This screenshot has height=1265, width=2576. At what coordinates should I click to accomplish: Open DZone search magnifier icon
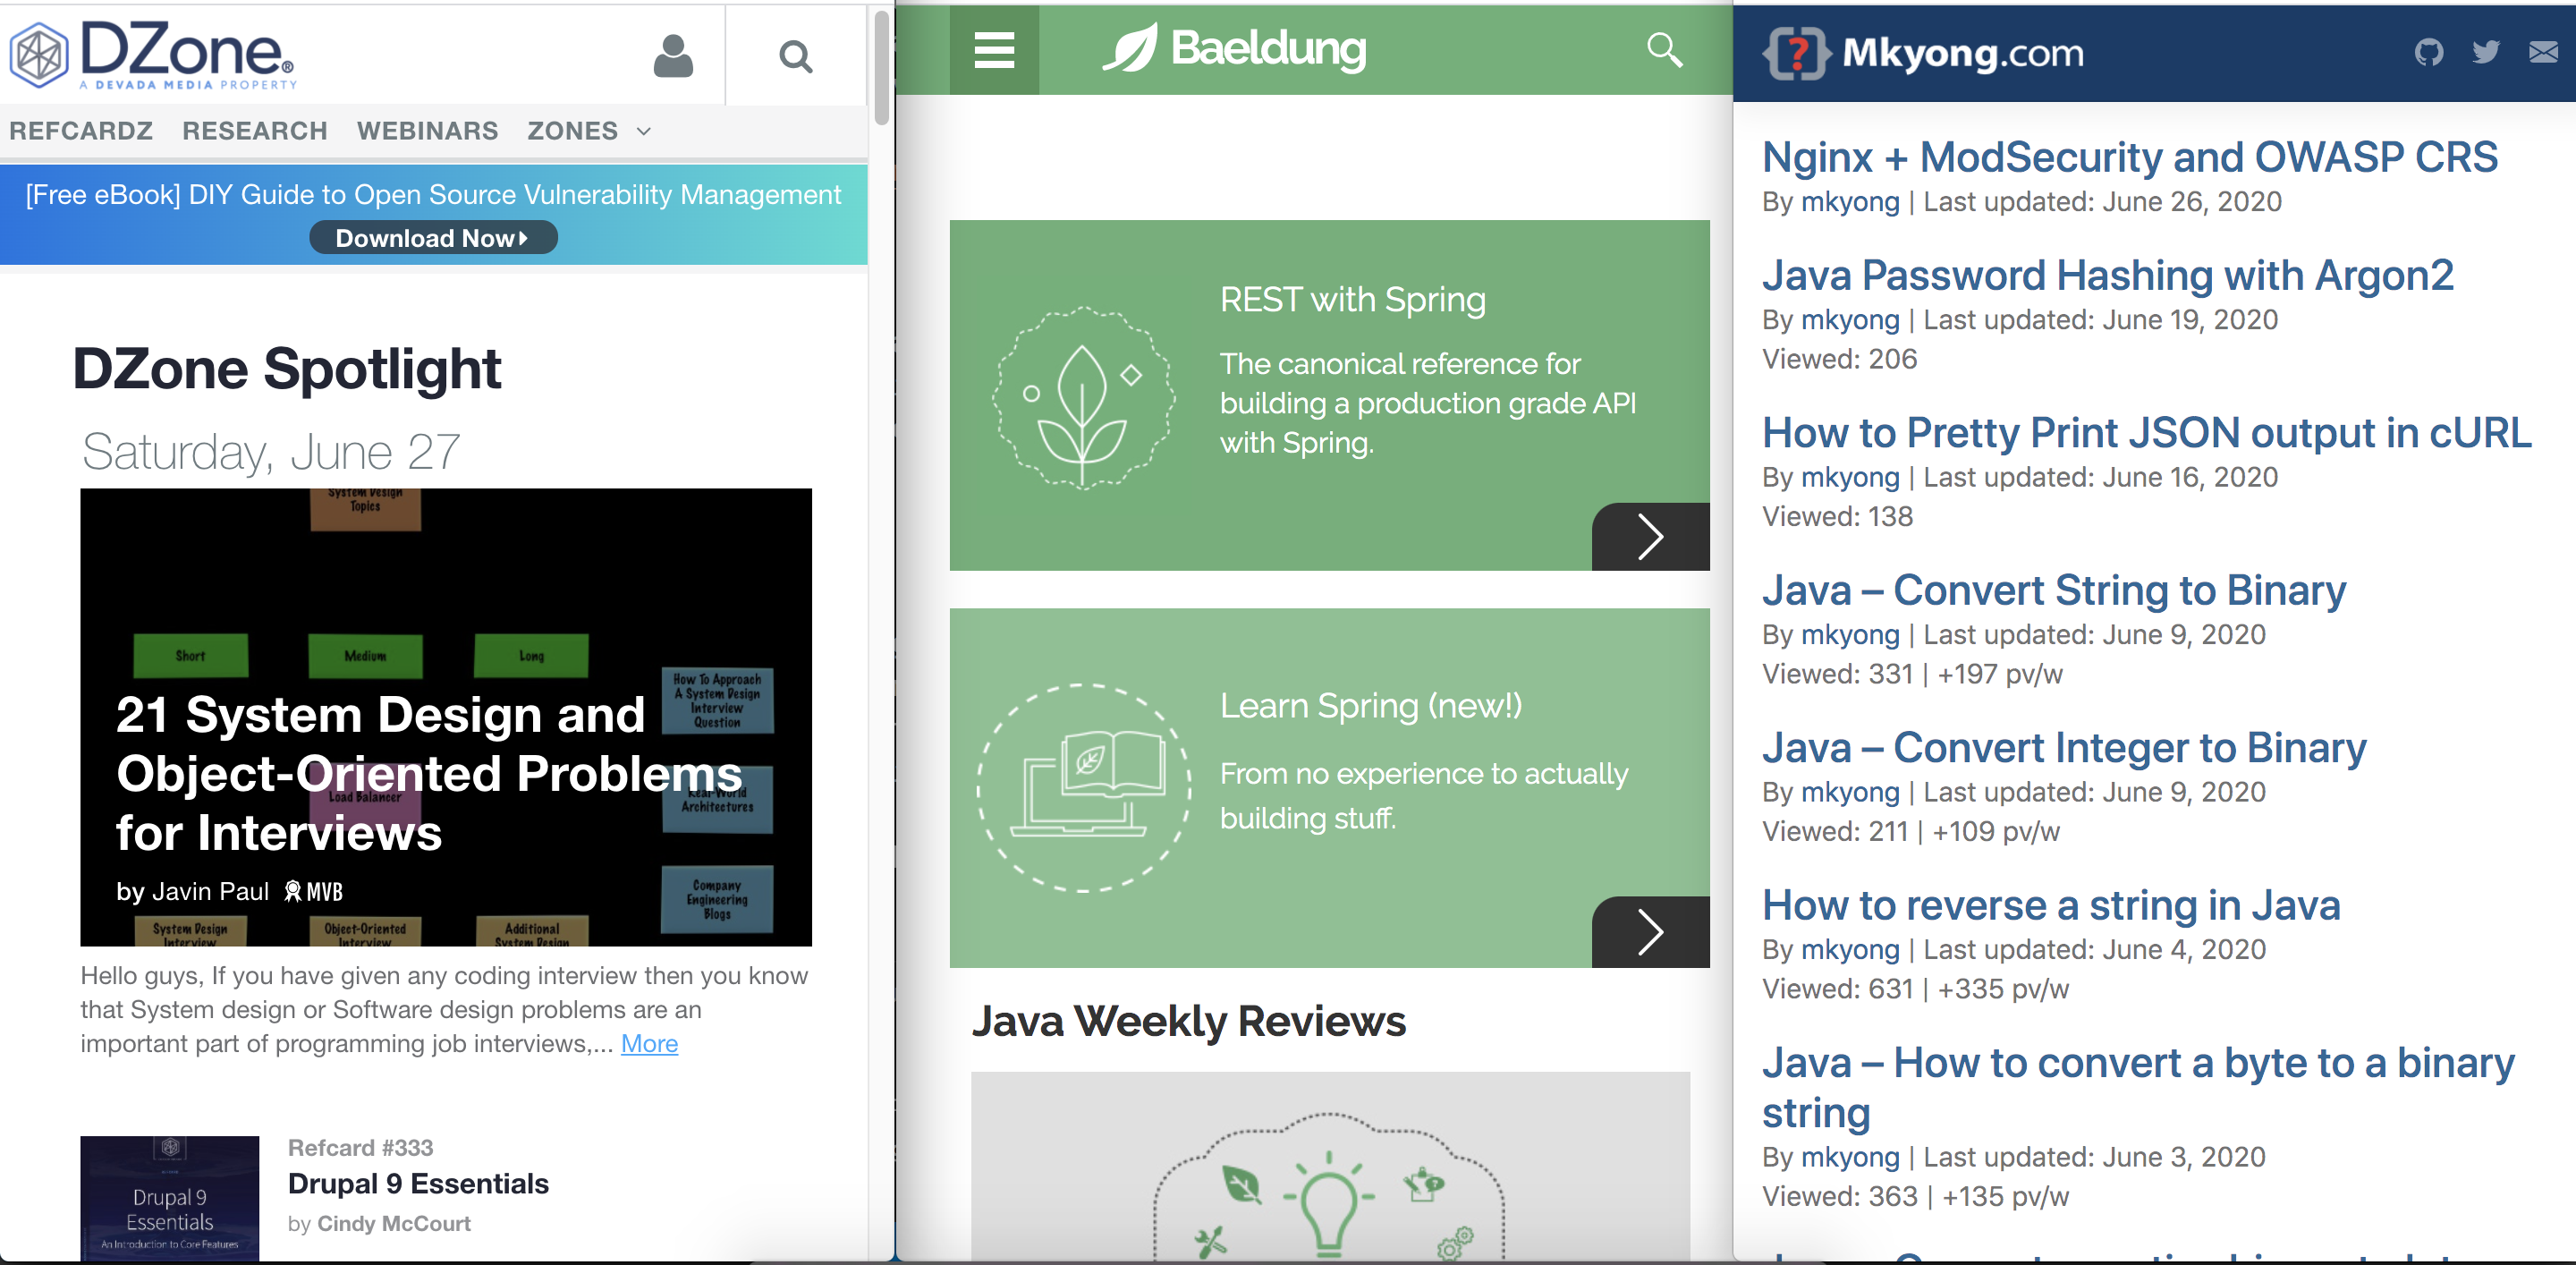pos(795,57)
